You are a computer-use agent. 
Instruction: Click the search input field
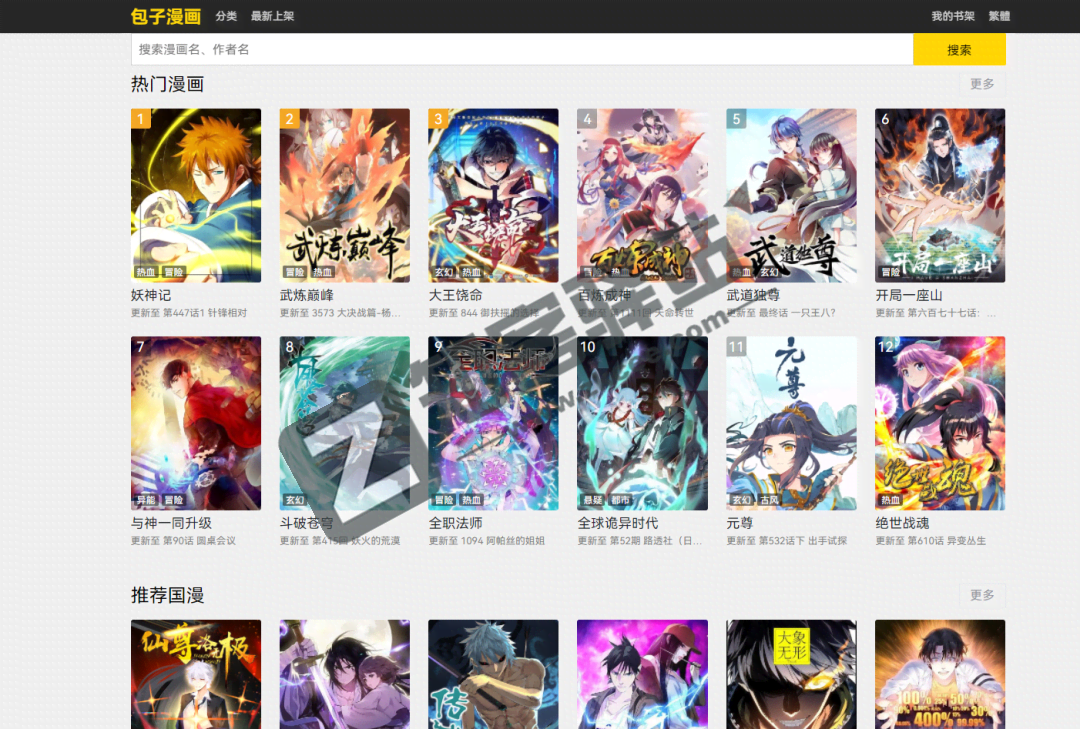coord(521,49)
